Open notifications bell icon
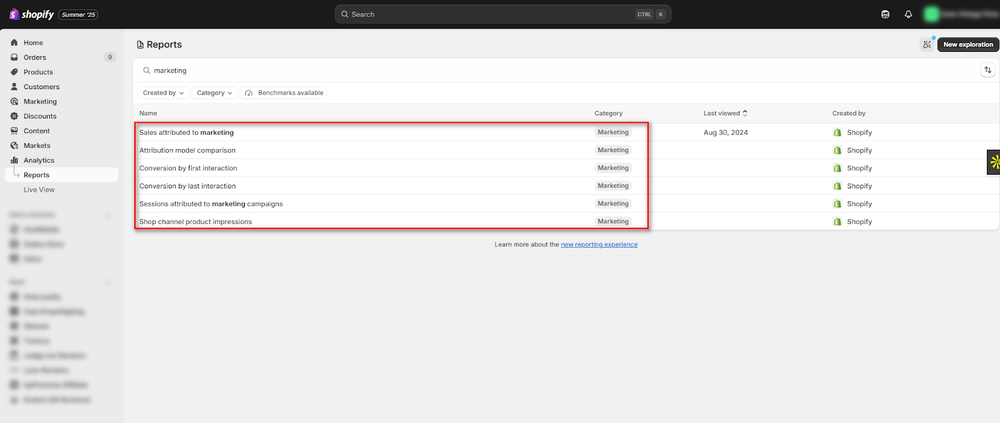 pyautogui.click(x=908, y=14)
